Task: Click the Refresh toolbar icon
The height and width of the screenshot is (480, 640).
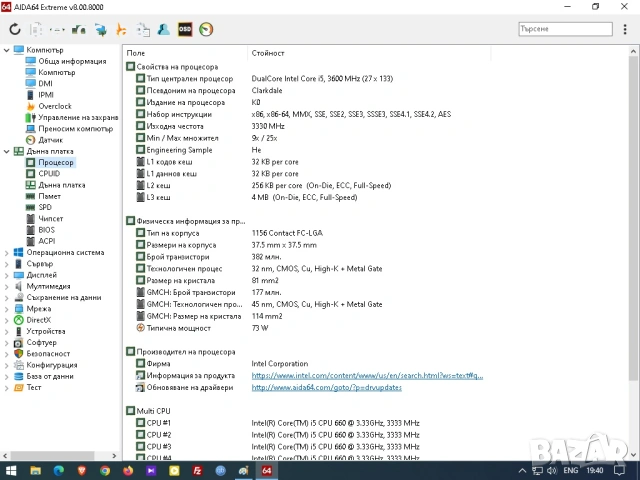Action: point(15,29)
